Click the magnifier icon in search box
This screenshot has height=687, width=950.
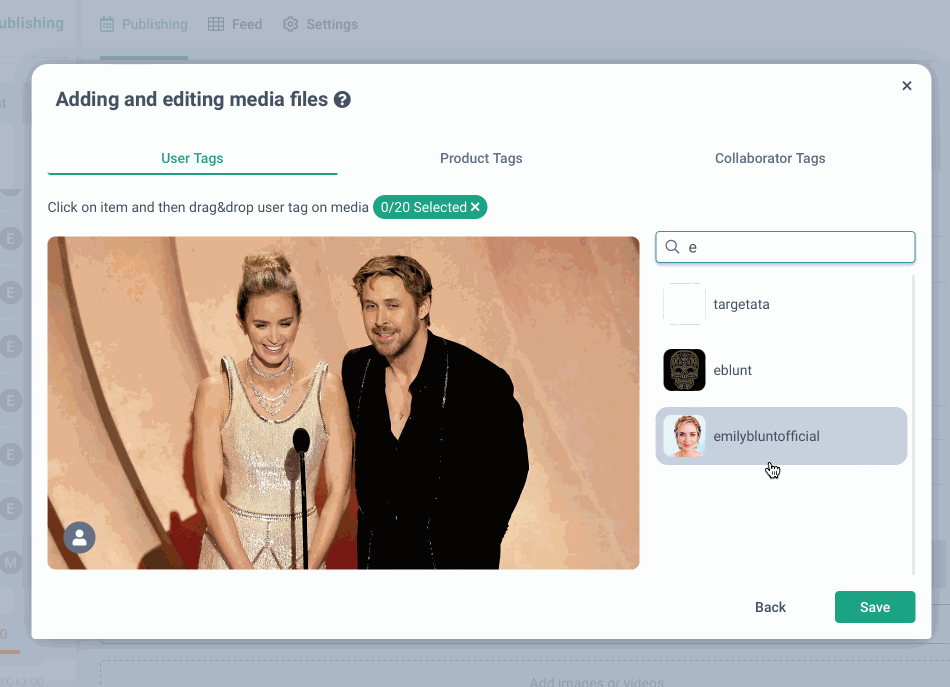[673, 247]
